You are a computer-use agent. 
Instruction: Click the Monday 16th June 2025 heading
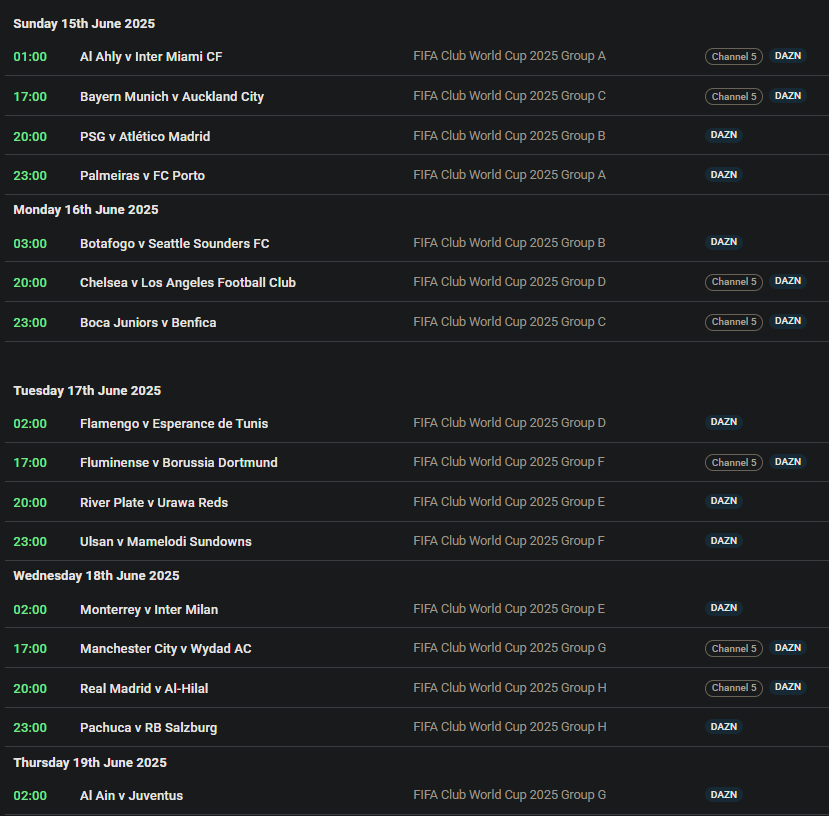(86, 210)
